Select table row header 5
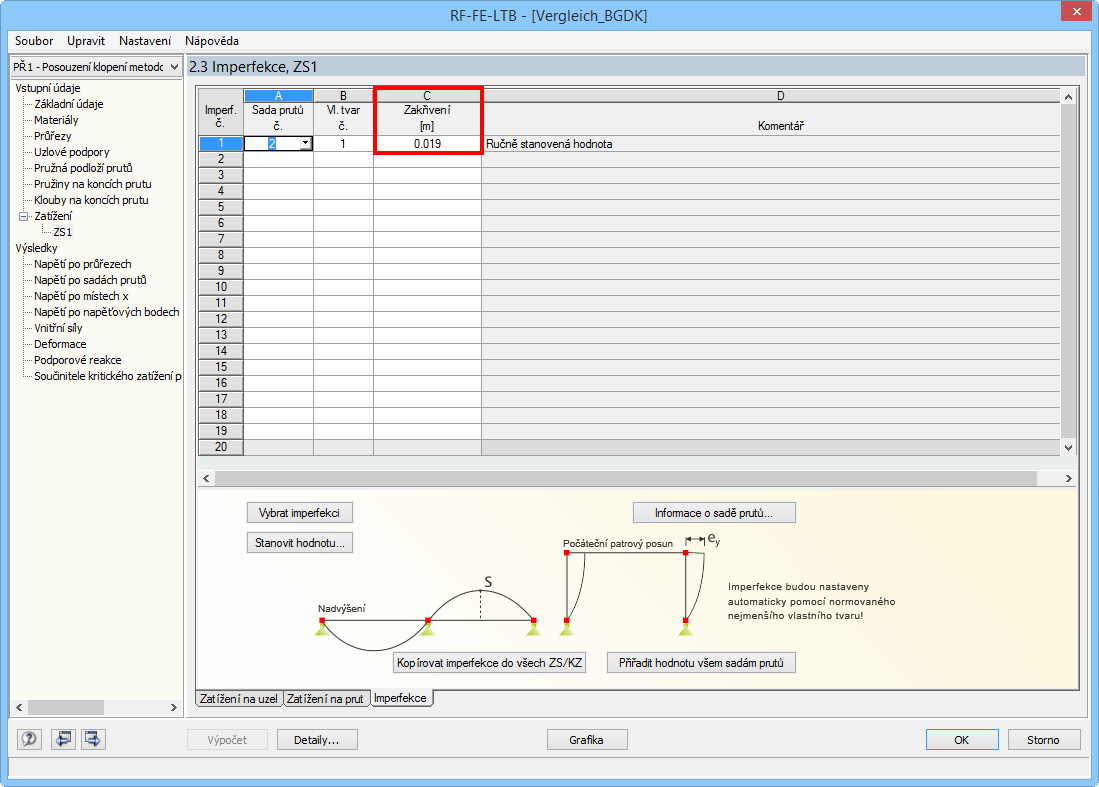 221,207
